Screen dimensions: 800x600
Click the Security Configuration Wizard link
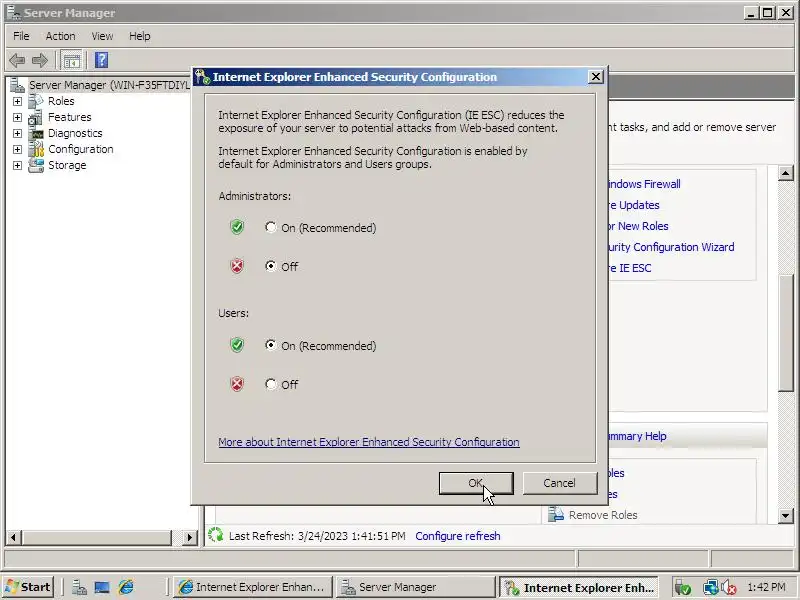672,247
